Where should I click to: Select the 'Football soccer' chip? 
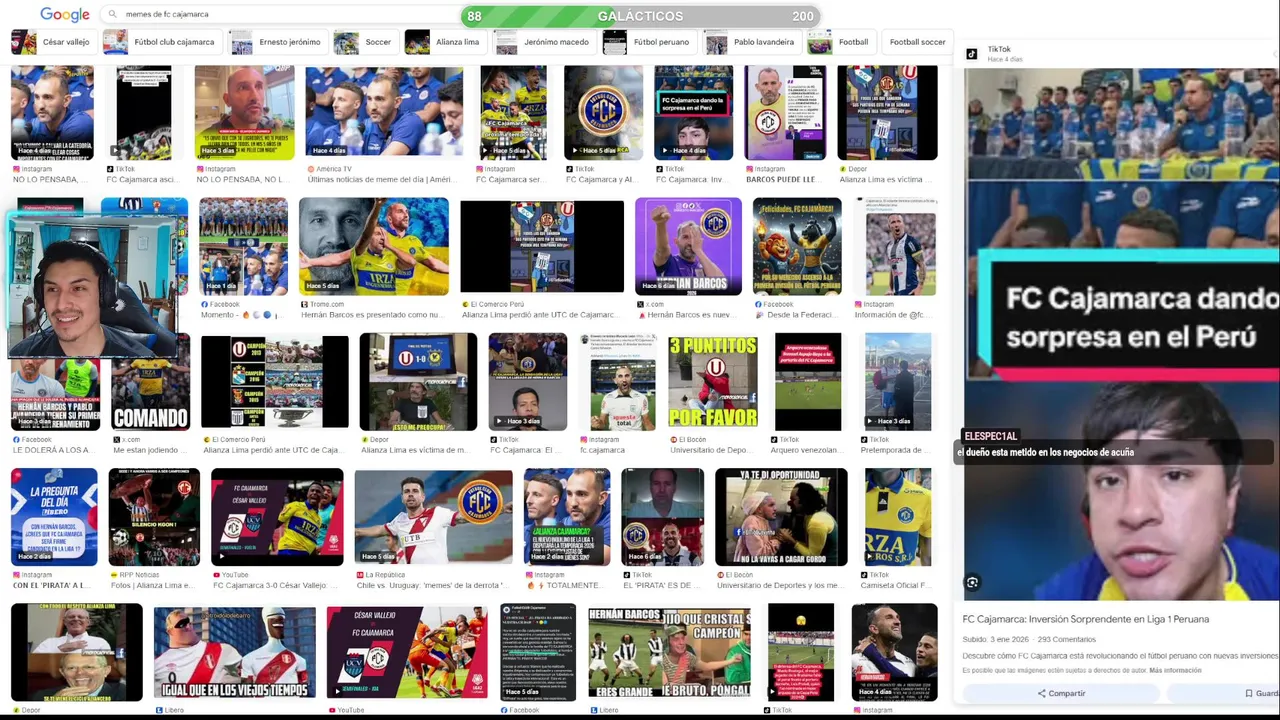pyautogui.click(x=917, y=42)
